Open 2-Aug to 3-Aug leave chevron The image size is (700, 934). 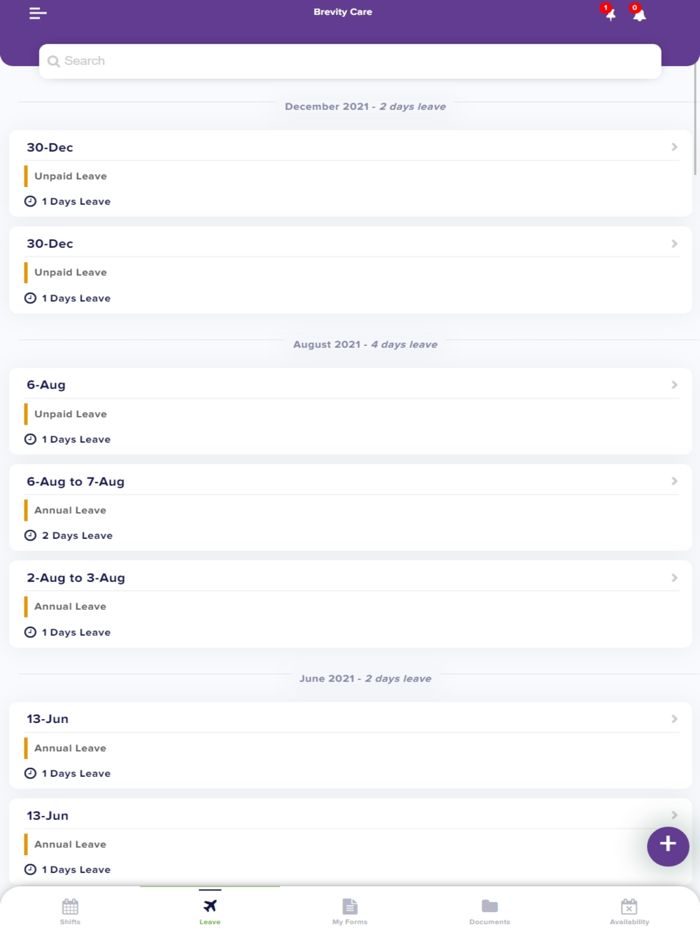(x=675, y=578)
